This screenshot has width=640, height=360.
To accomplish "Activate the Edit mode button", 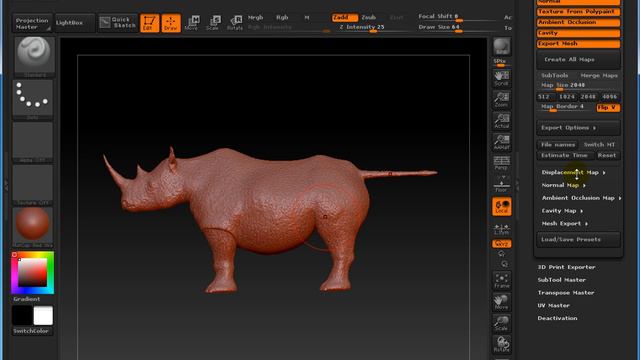I will pyautogui.click(x=149, y=23).
